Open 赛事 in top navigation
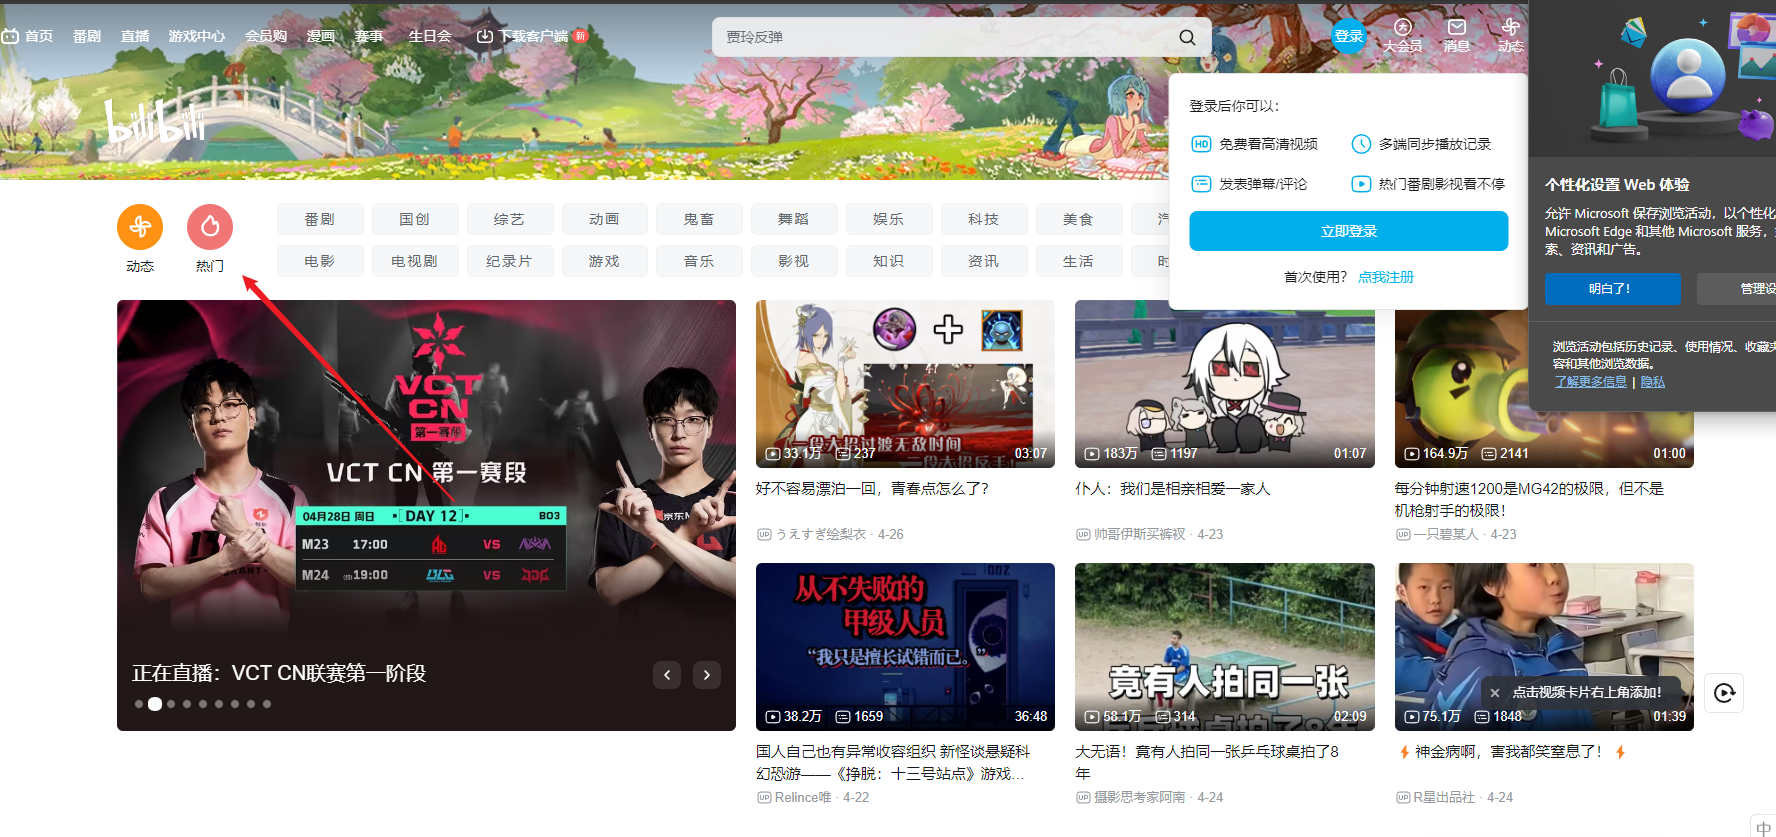The height and width of the screenshot is (837, 1776). 369,36
